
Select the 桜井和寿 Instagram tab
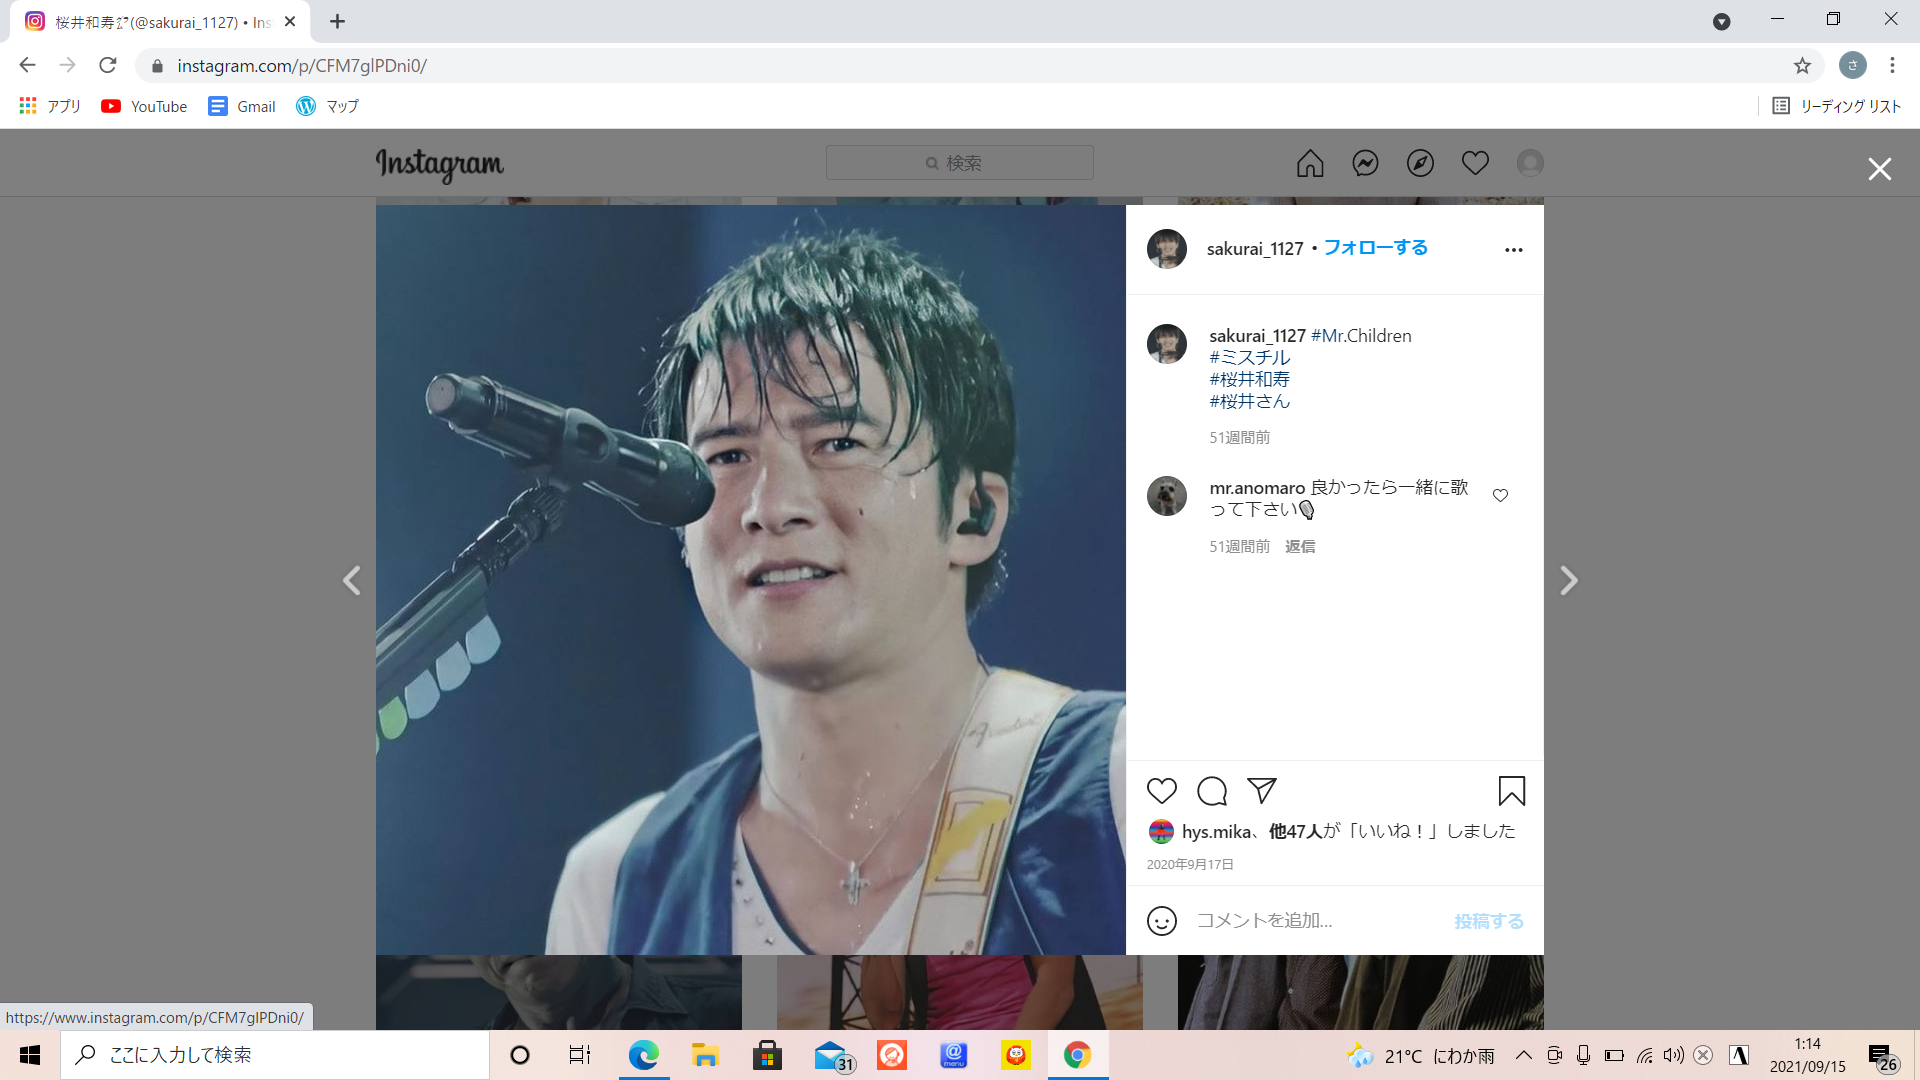pos(160,22)
